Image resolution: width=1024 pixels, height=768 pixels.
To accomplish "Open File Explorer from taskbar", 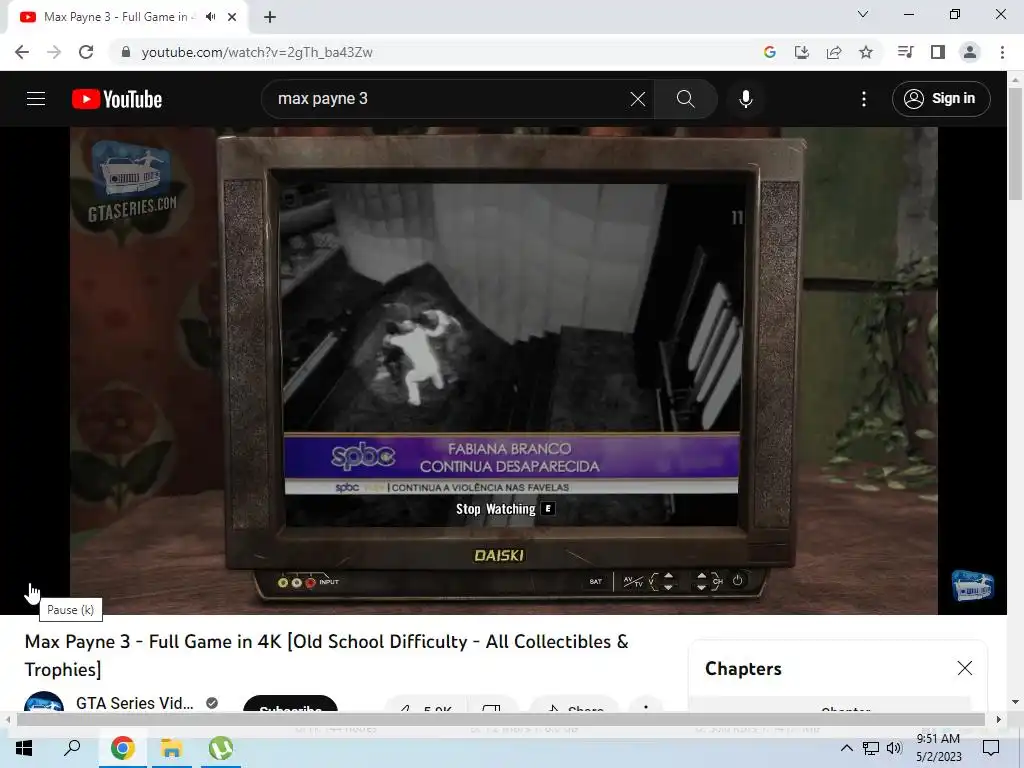I will point(172,748).
